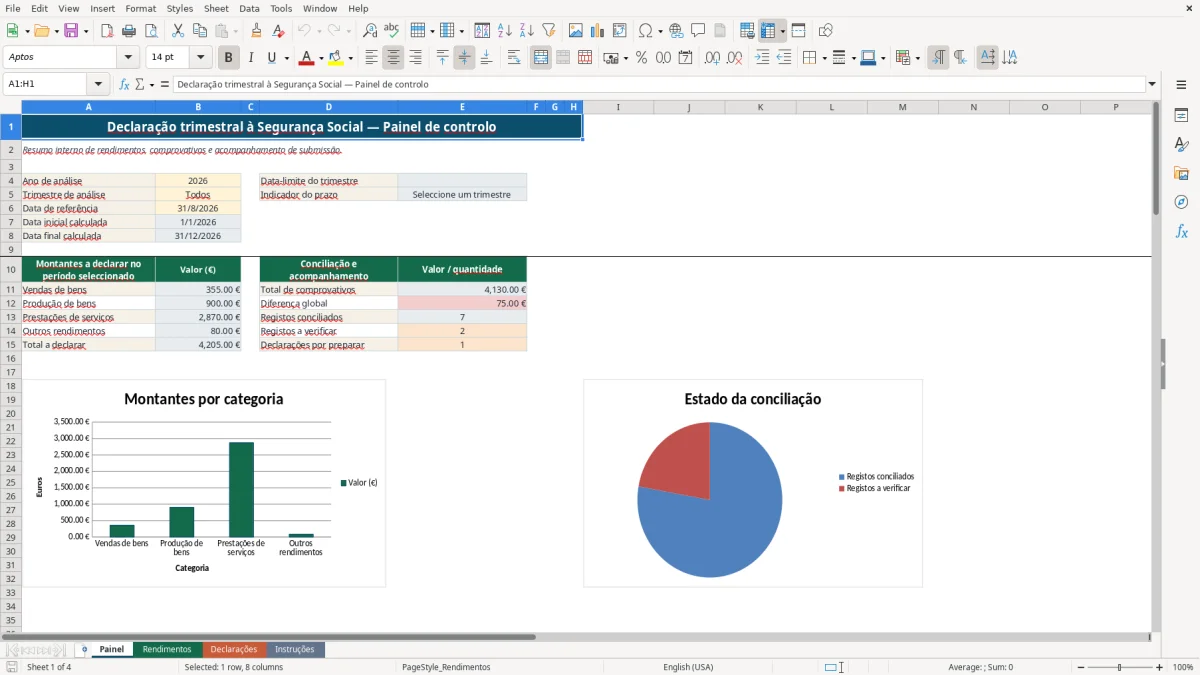Screen dimensions: 1200x675
Task: Toggle wrap text
Action: (514, 58)
